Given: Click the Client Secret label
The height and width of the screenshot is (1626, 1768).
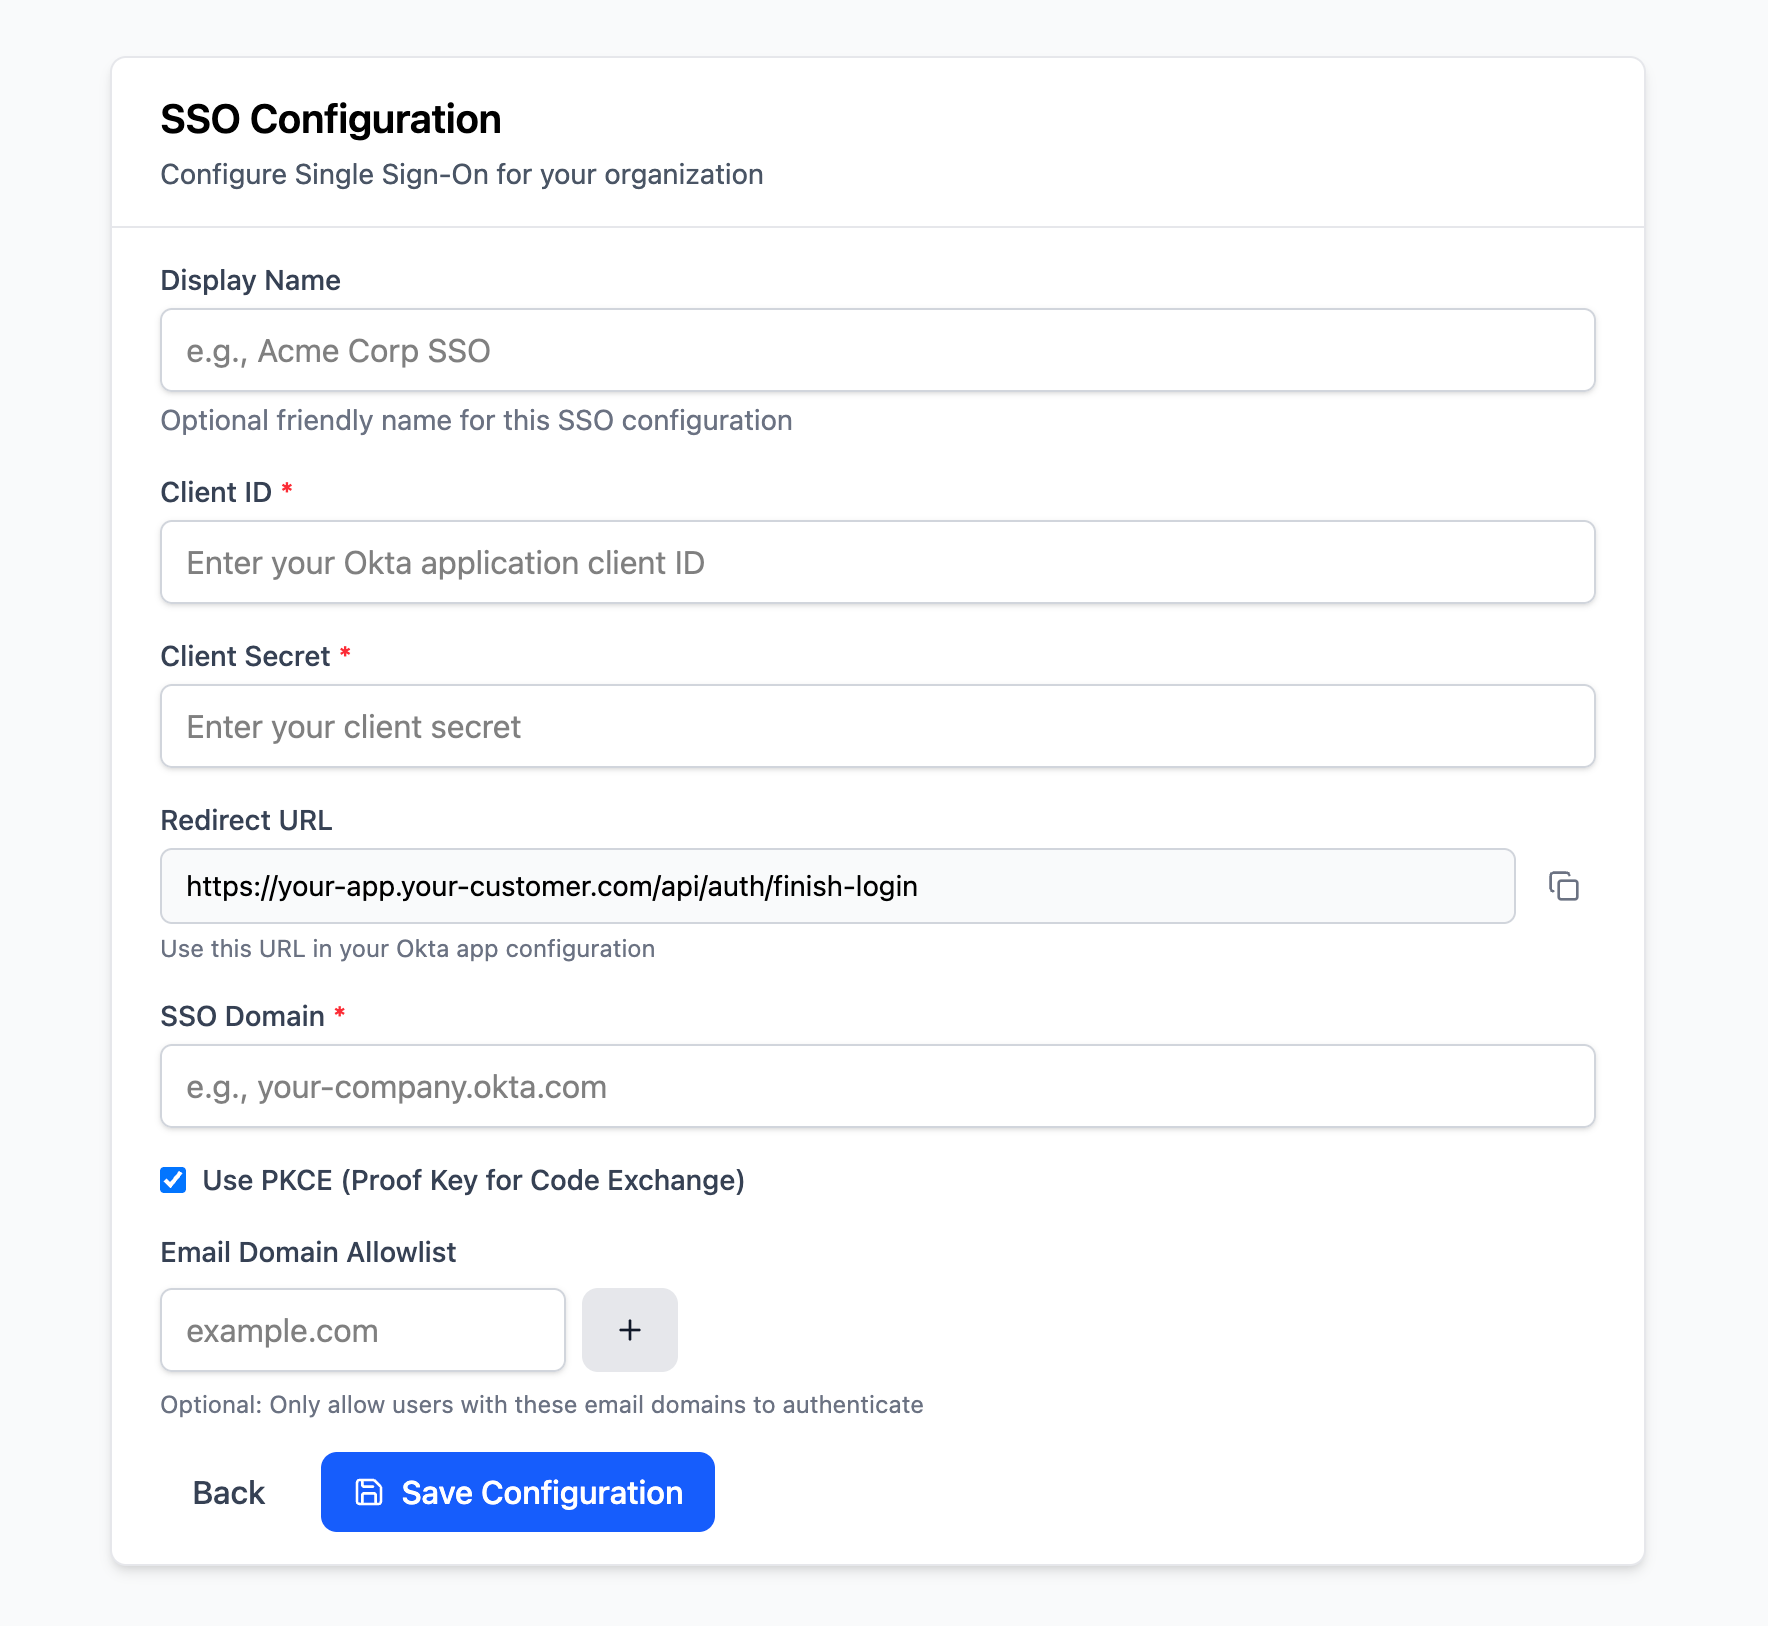Looking at the screenshot, I should click(x=245, y=656).
